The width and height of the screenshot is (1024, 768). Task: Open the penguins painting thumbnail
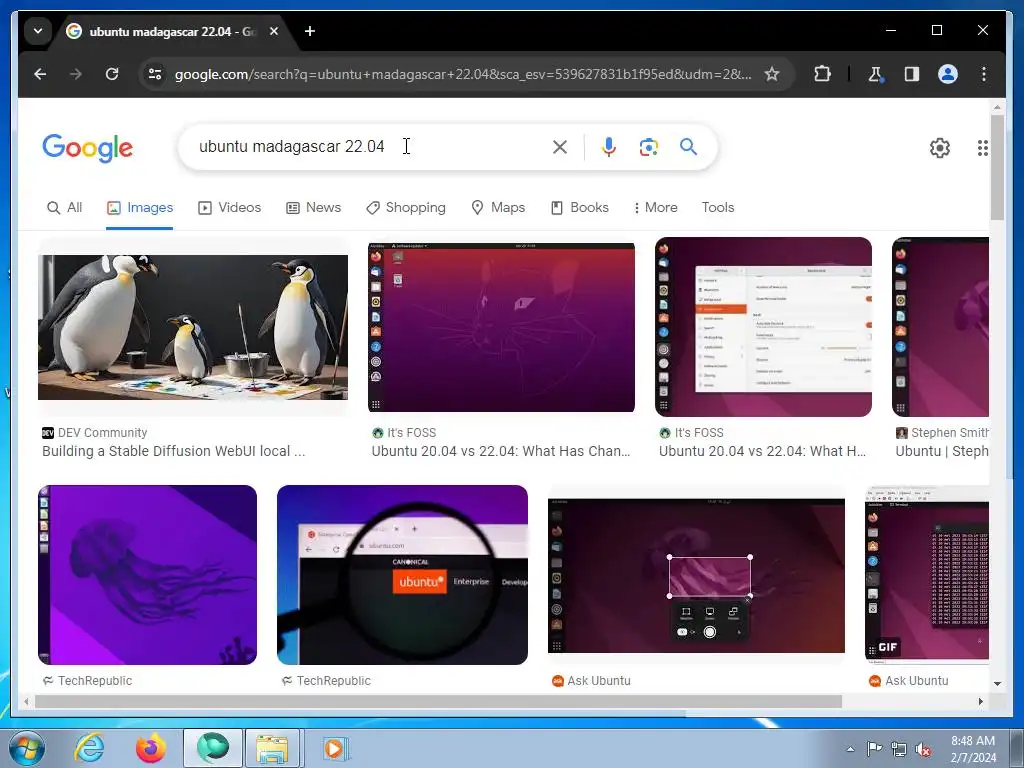tap(193, 327)
